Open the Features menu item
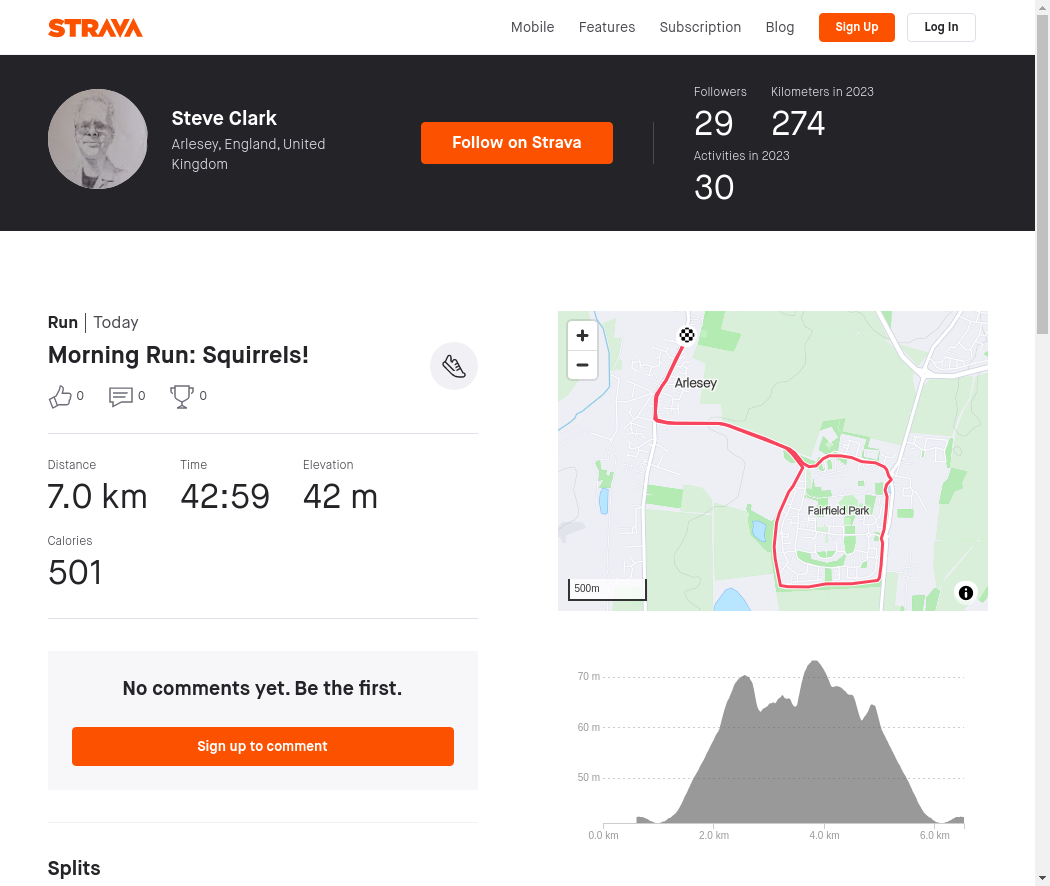 [607, 27]
